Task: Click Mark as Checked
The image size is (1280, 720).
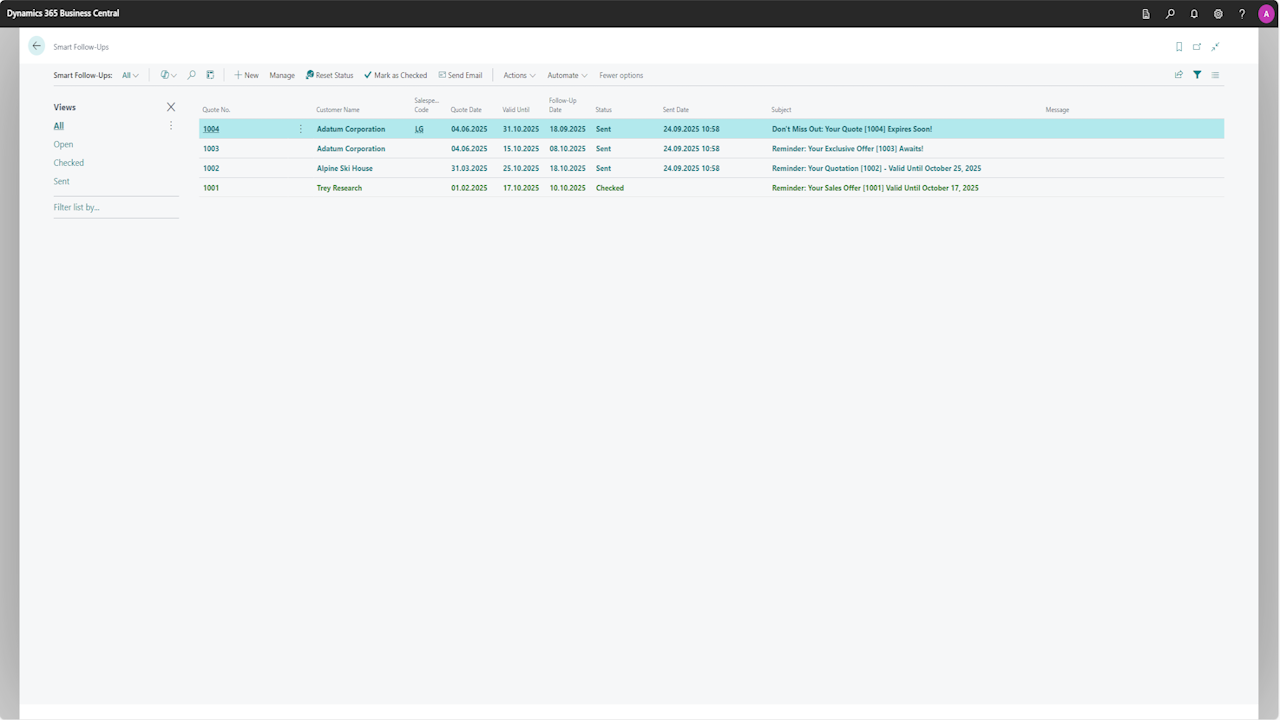Action: coord(395,75)
